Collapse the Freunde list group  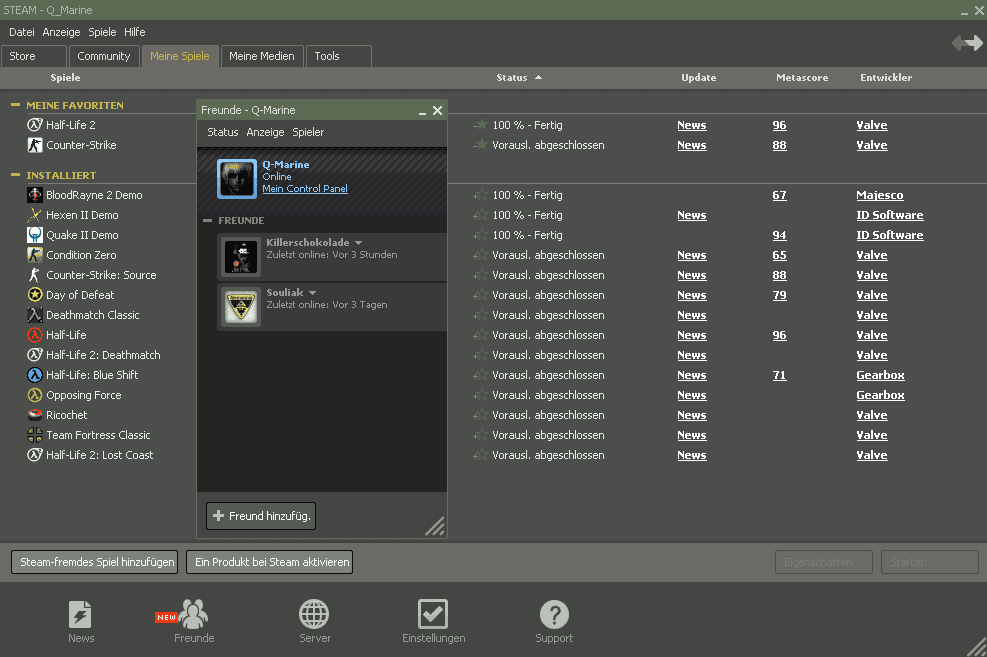click(x=208, y=220)
